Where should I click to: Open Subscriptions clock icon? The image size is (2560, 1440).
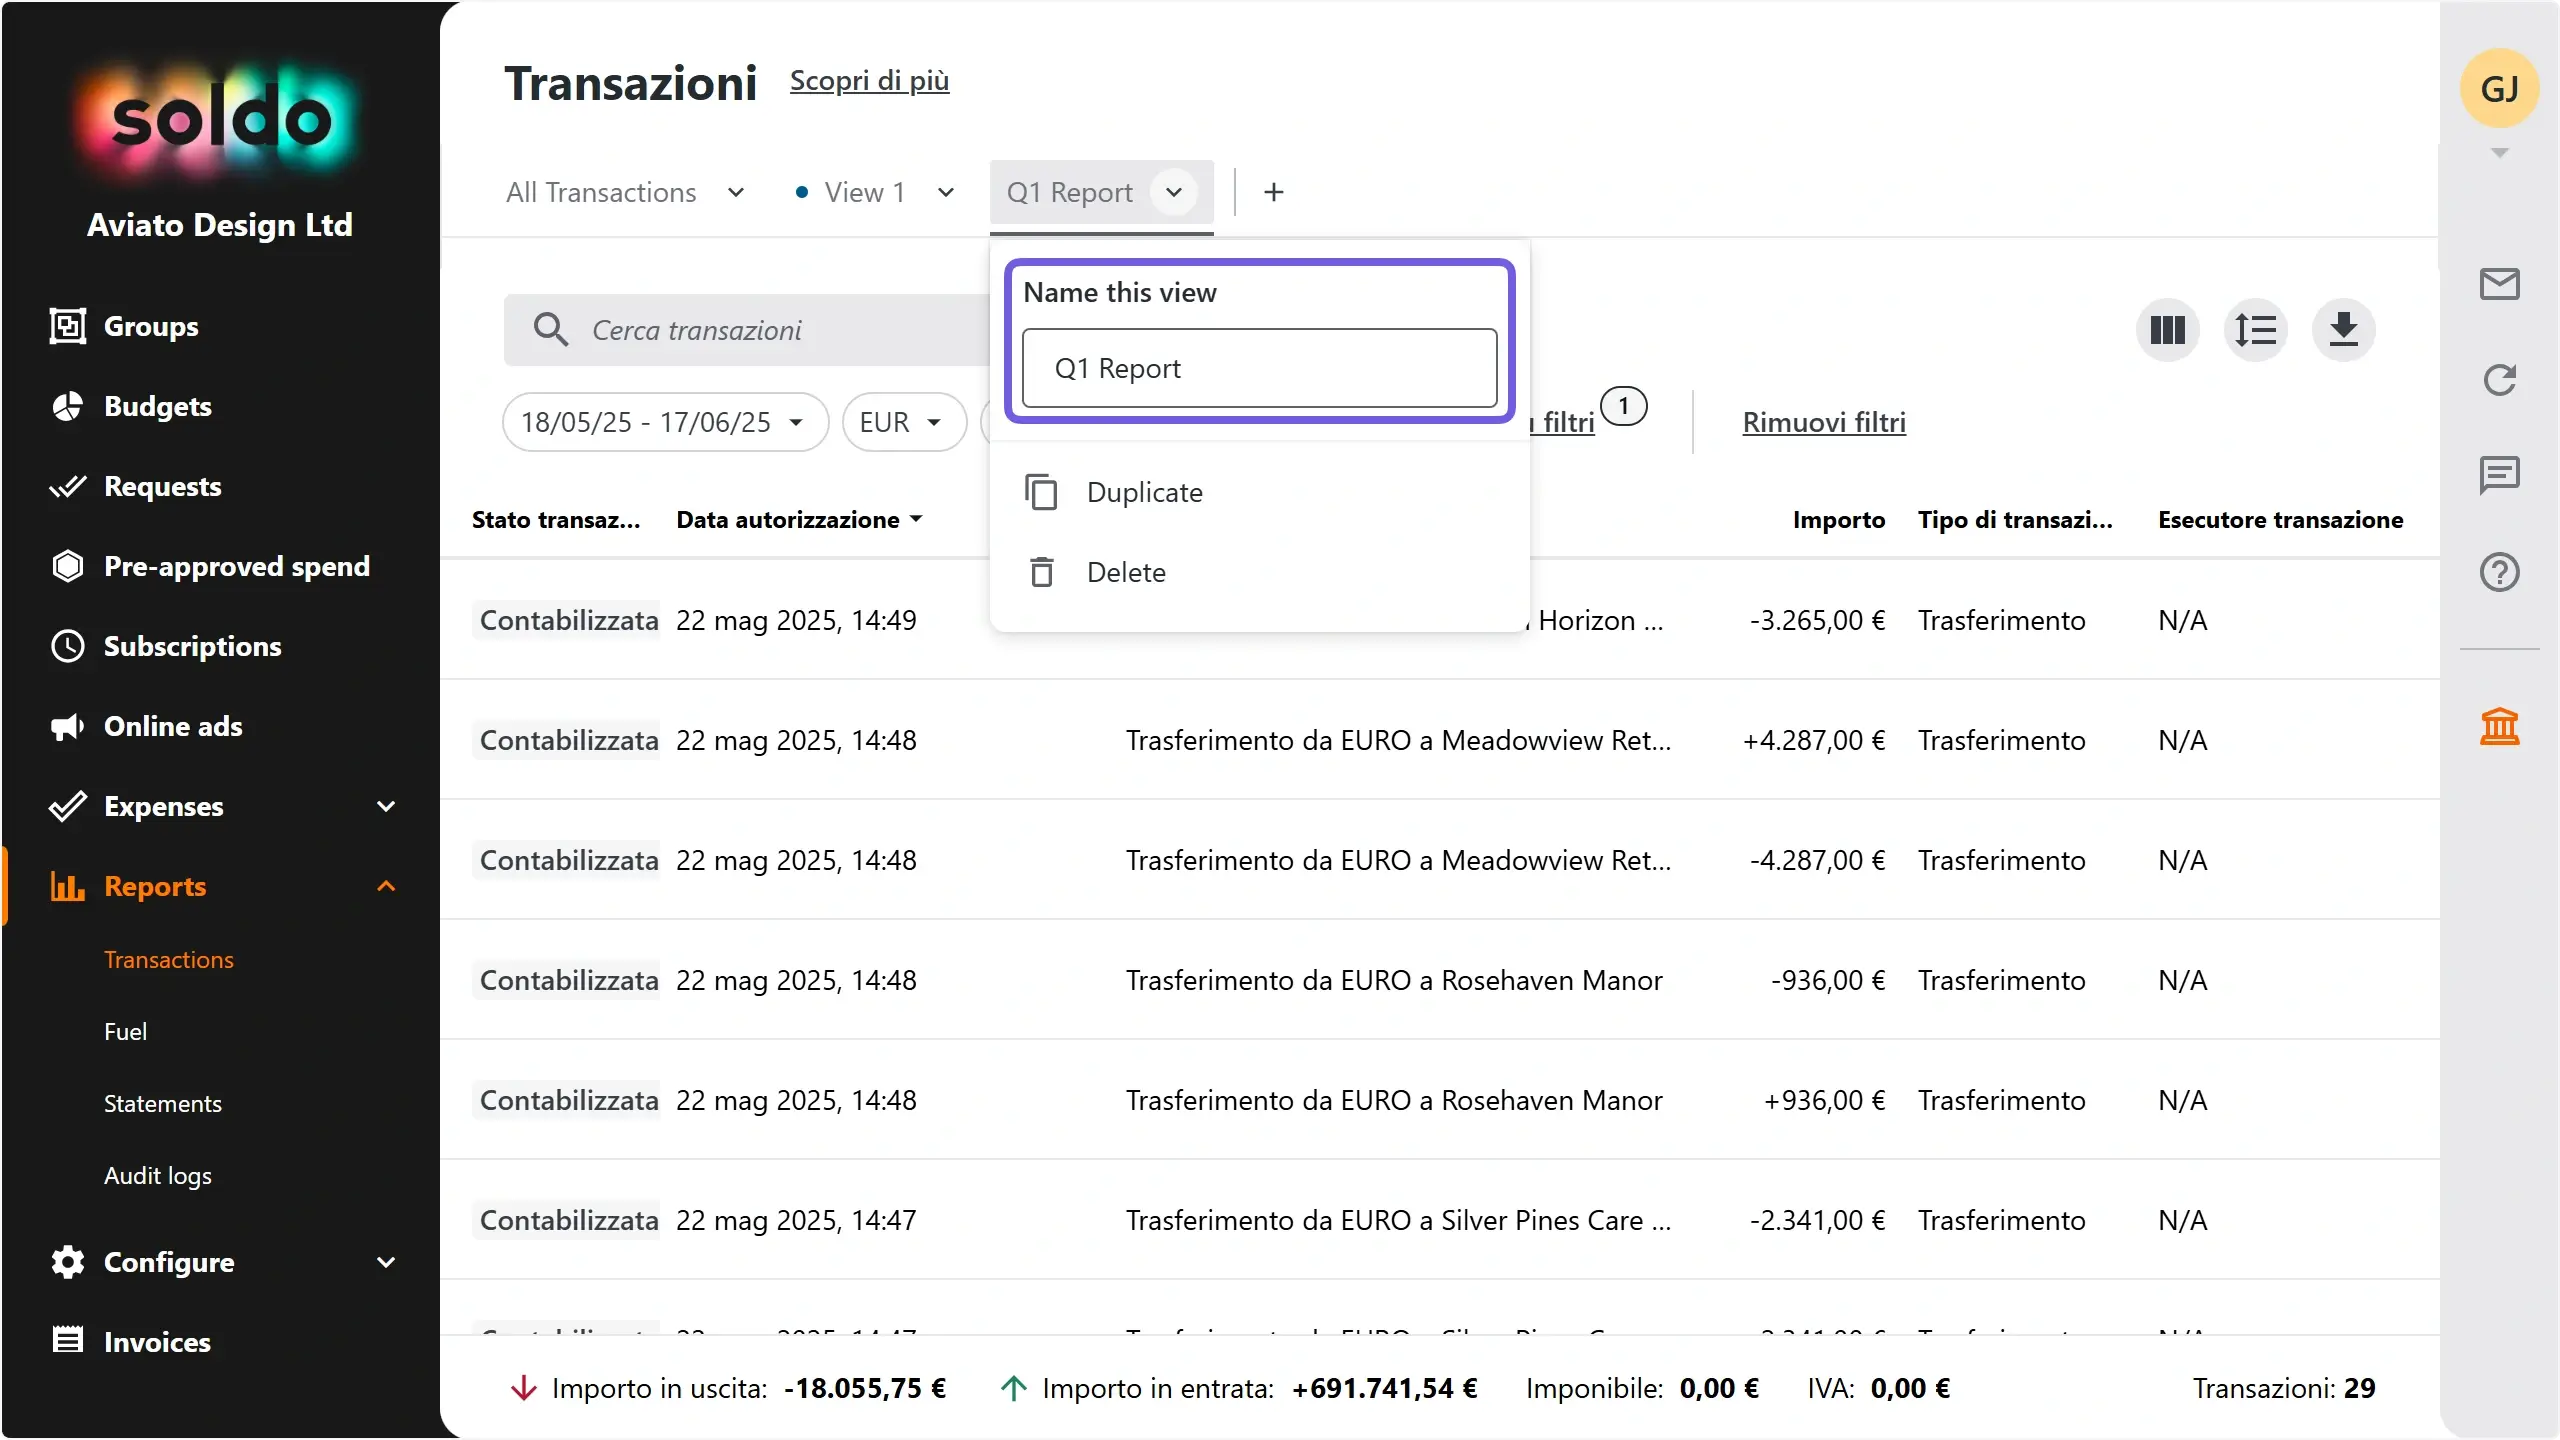pos(67,646)
